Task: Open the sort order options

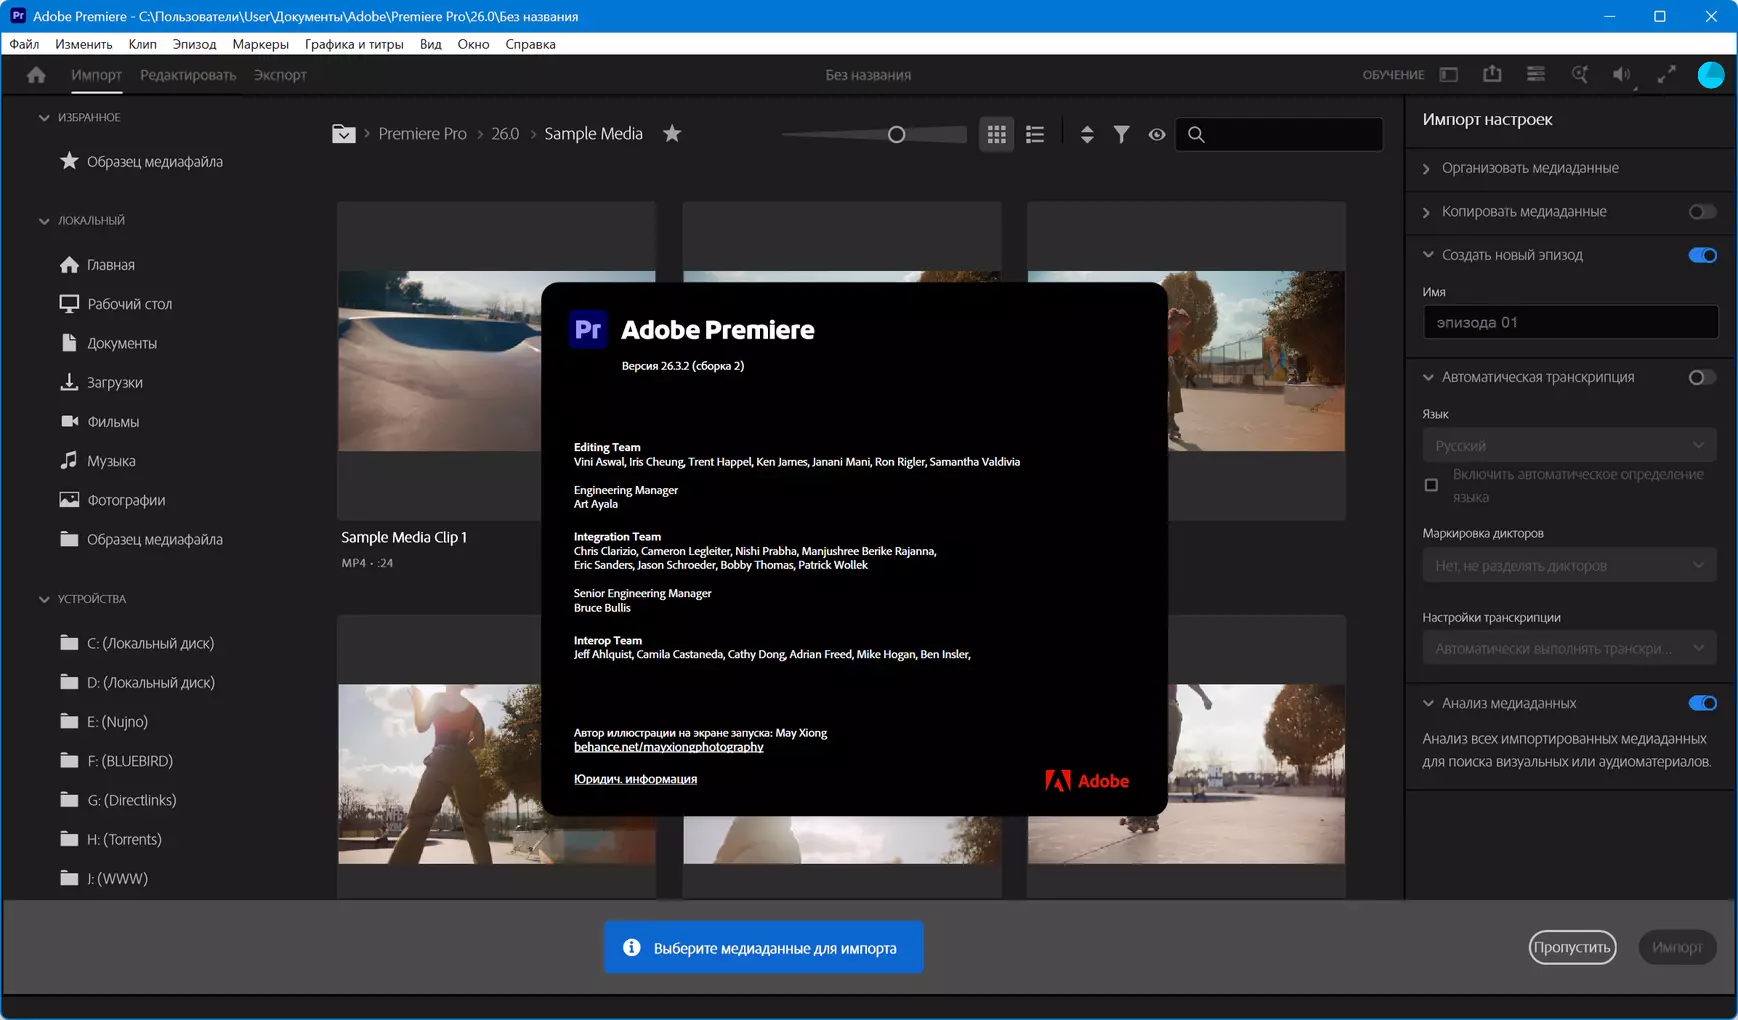Action: [1087, 134]
